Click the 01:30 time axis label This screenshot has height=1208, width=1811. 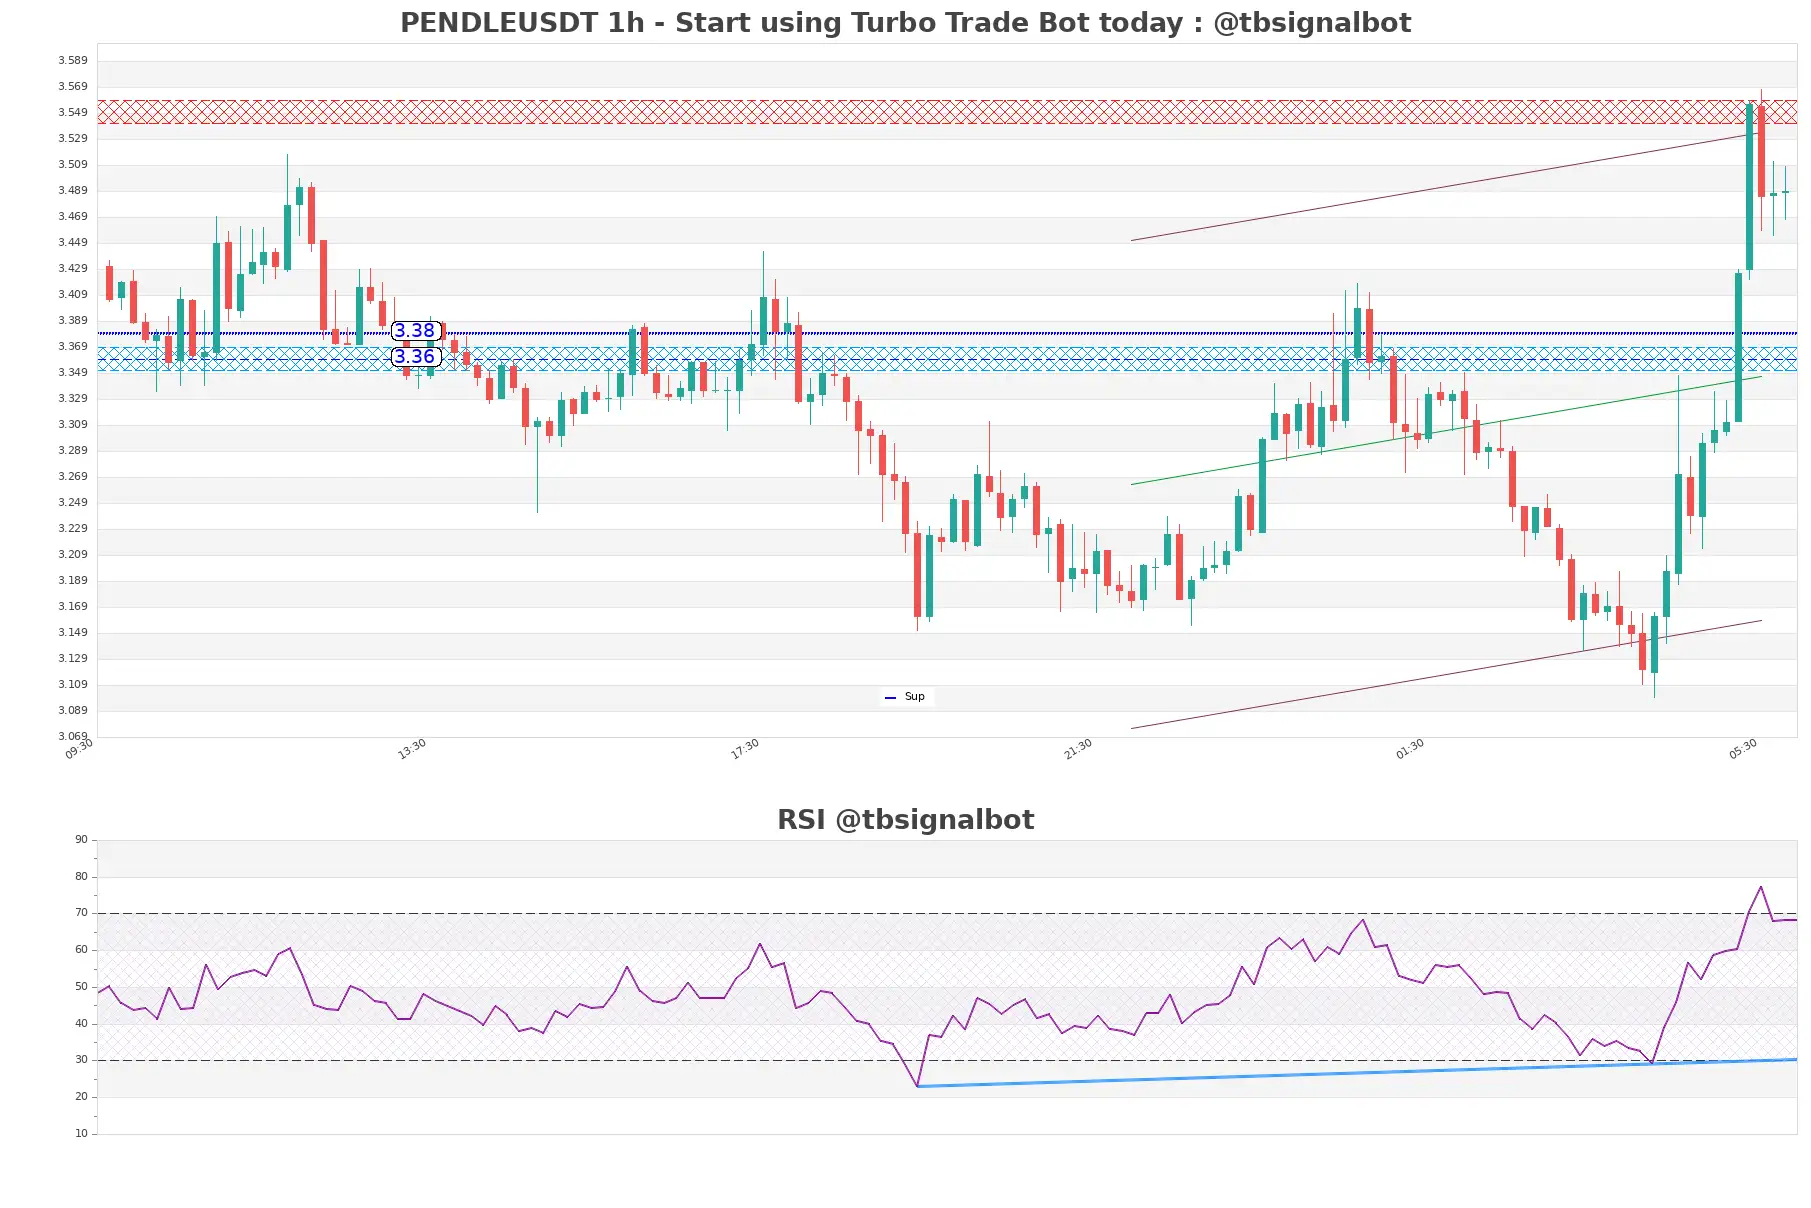click(x=1410, y=749)
